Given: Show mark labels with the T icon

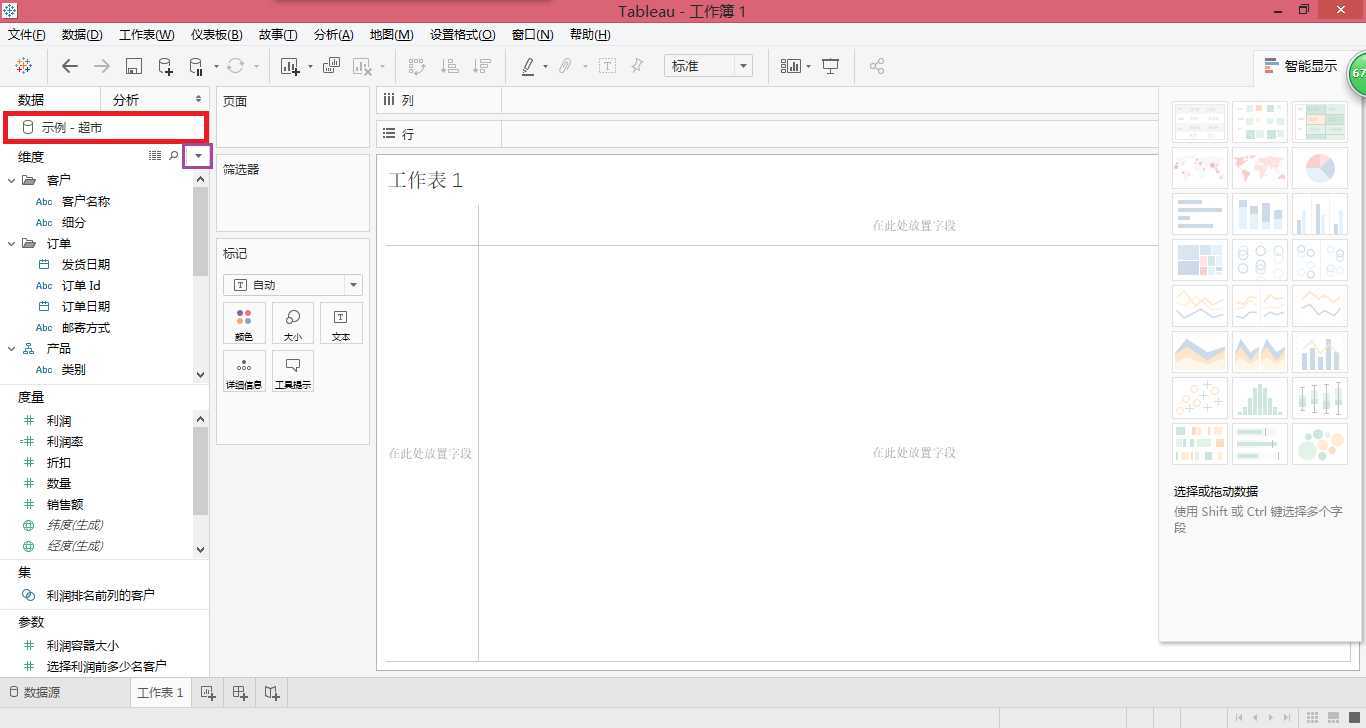Looking at the screenshot, I should [x=607, y=66].
